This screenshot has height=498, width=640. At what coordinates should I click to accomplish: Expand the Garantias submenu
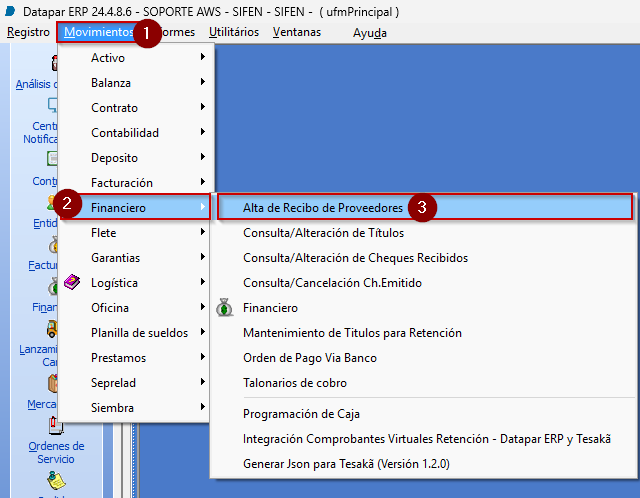coord(136,258)
